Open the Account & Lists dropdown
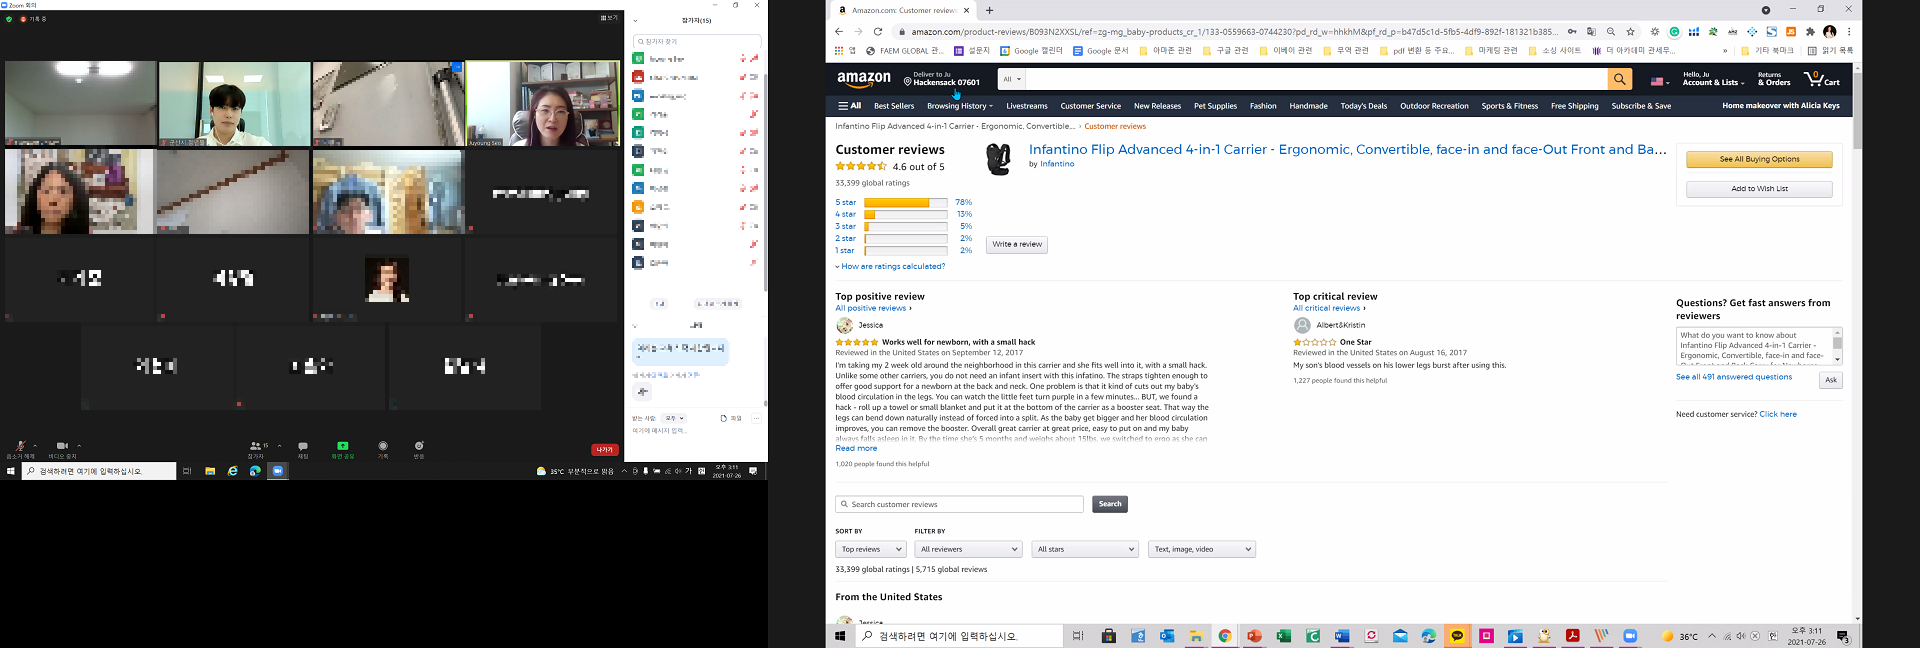The image size is (1920, 648). pos(1713,78)
